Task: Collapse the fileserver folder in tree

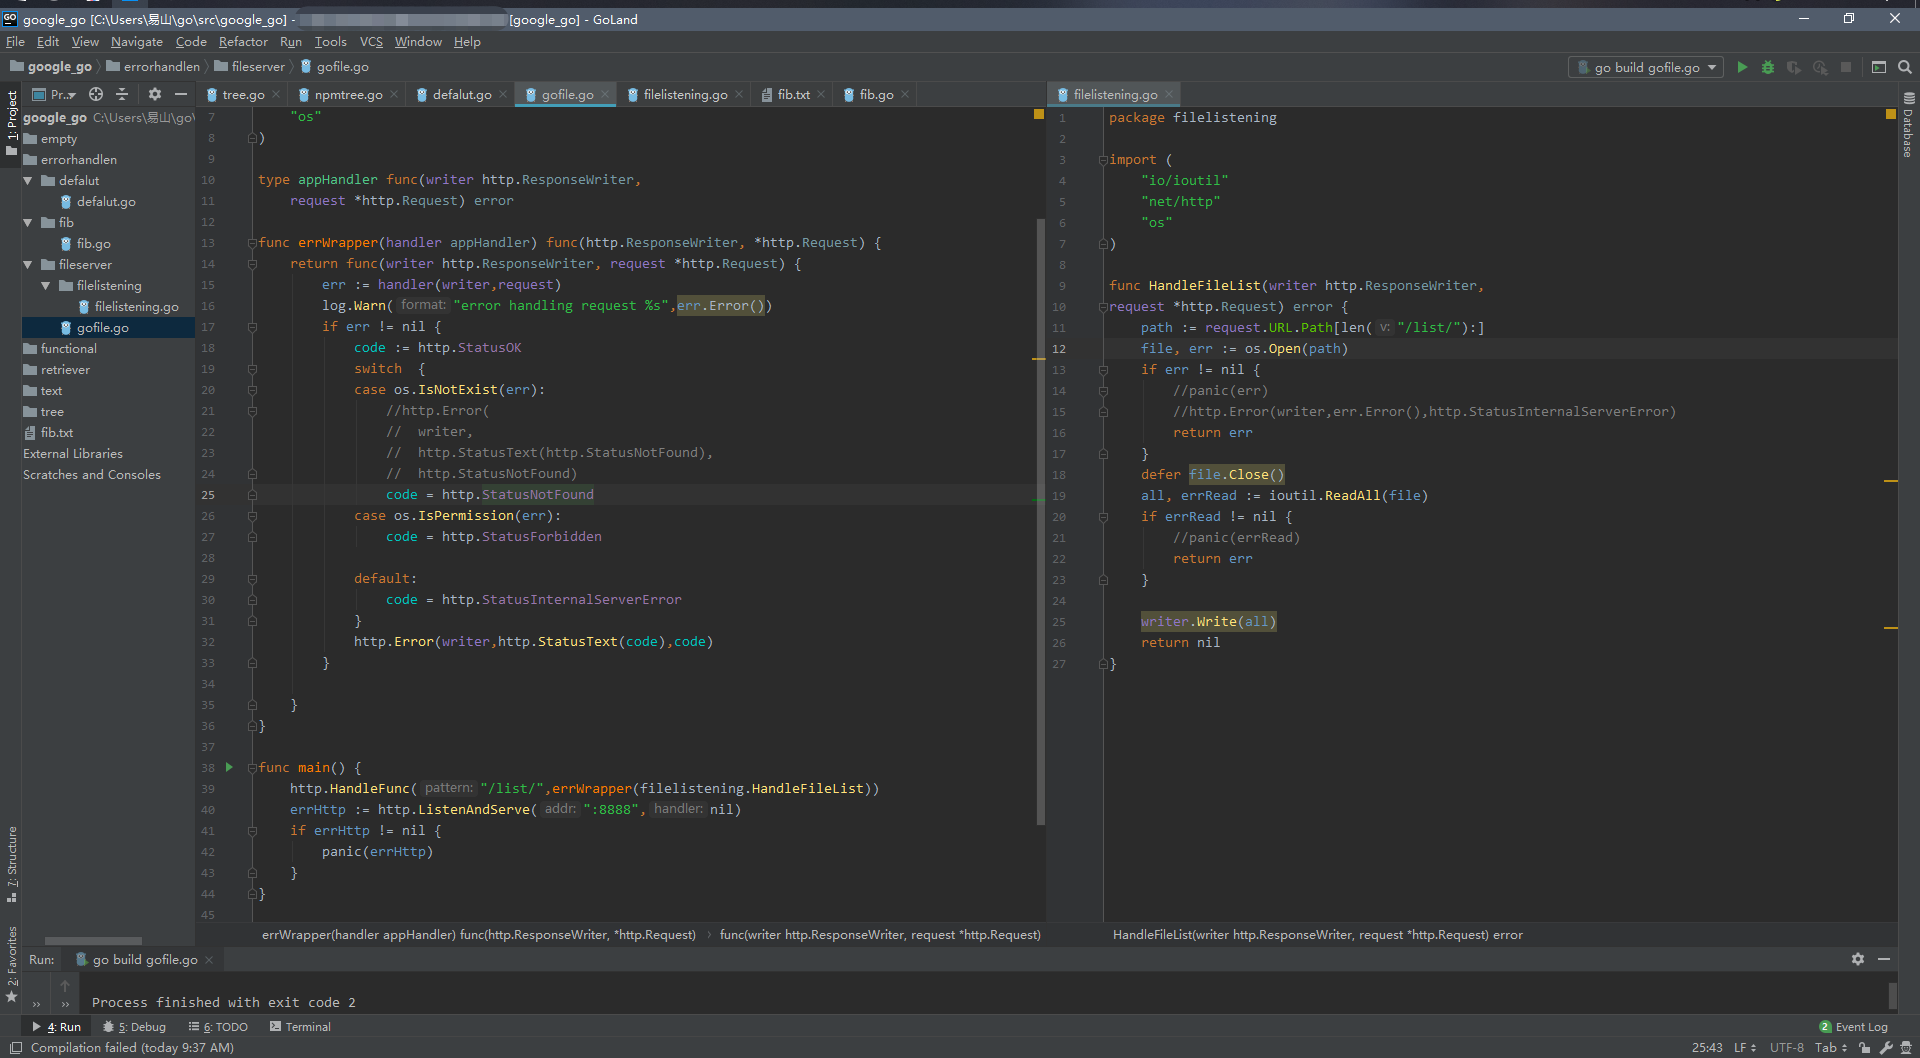Action: pos(28,265)
